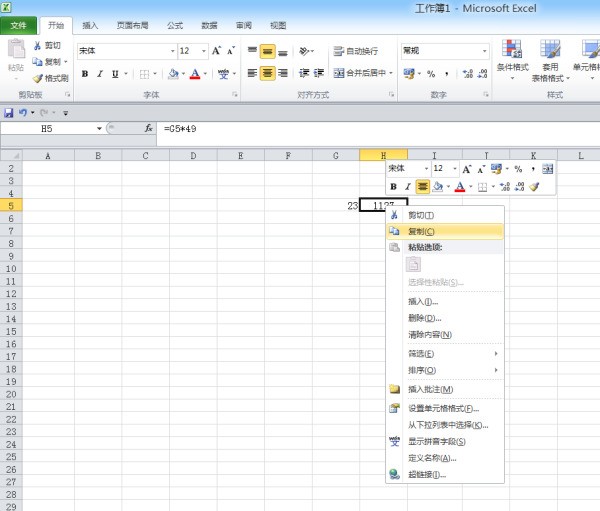600x511 pixels.
Task: Click the Copy icon in the ribbon
Action: pos(37,62)
